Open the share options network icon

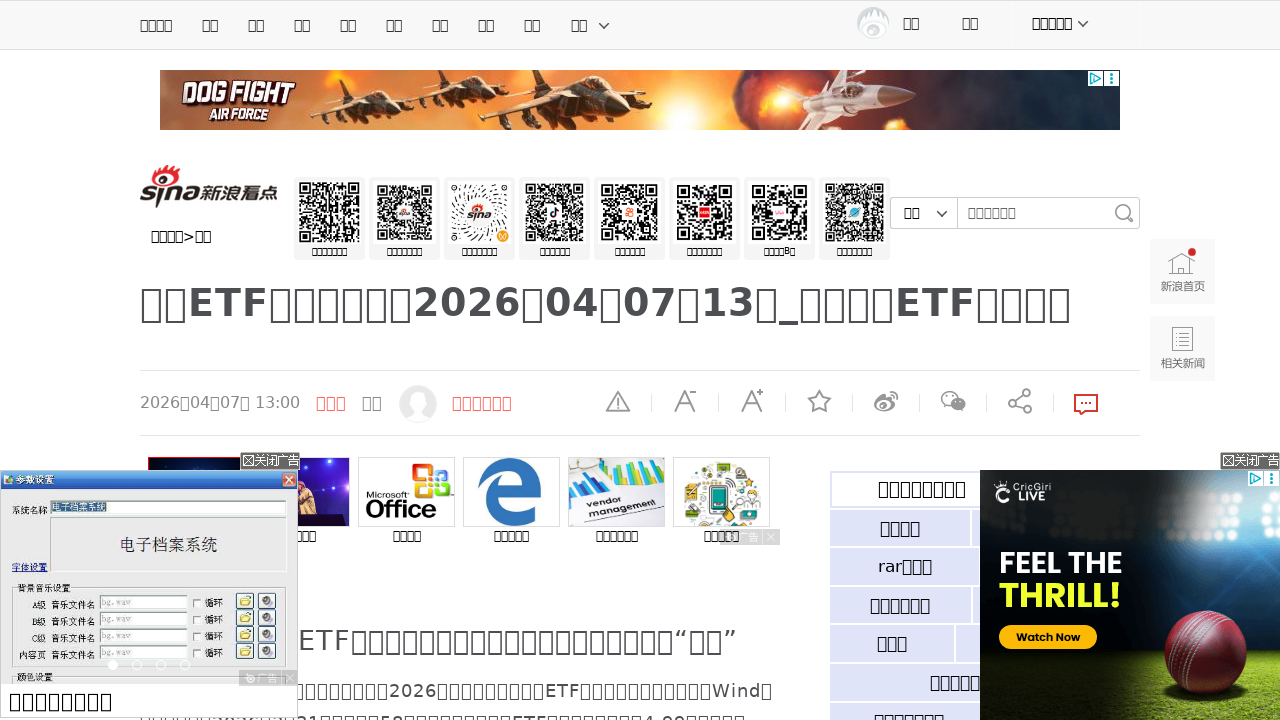[1019, 400]
